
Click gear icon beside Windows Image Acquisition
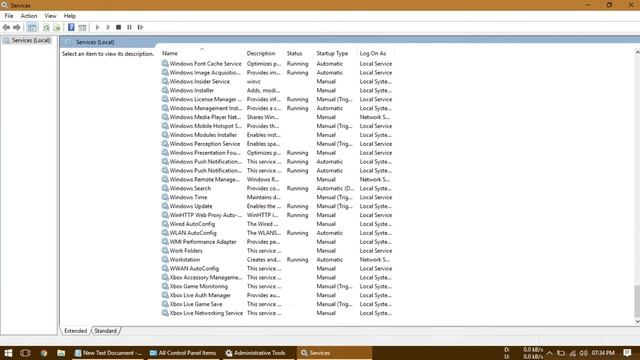pyautogui.click(x=165, y=73)
